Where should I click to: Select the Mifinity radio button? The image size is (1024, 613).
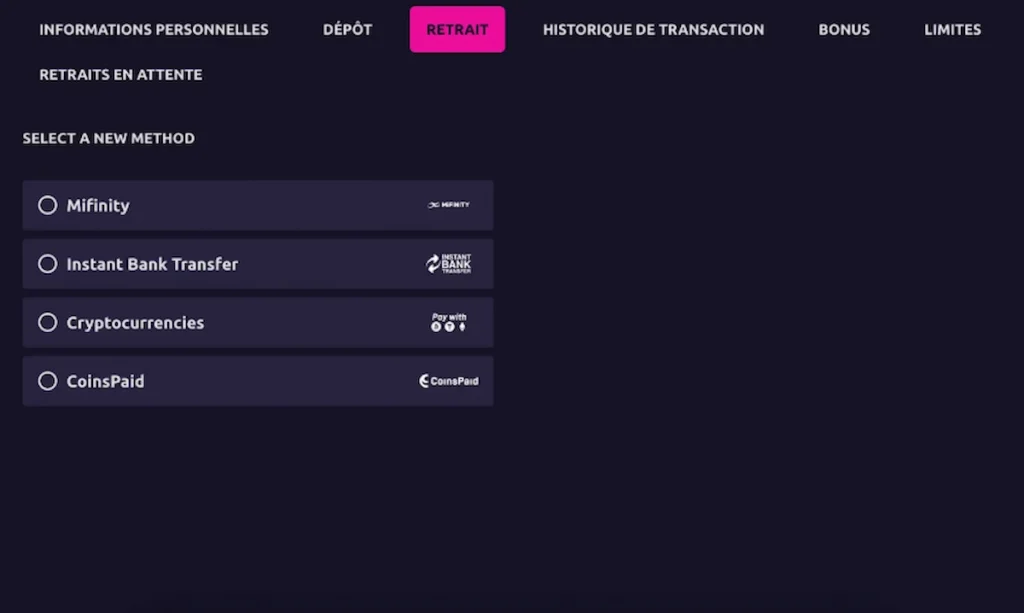[47, 205]
